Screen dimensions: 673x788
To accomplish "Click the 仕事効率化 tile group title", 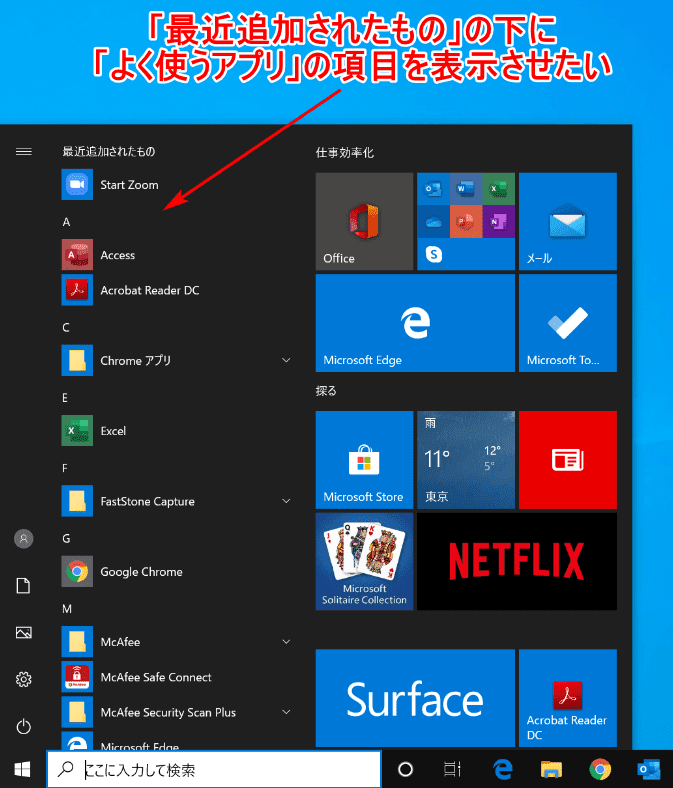I will coord(345,153).
